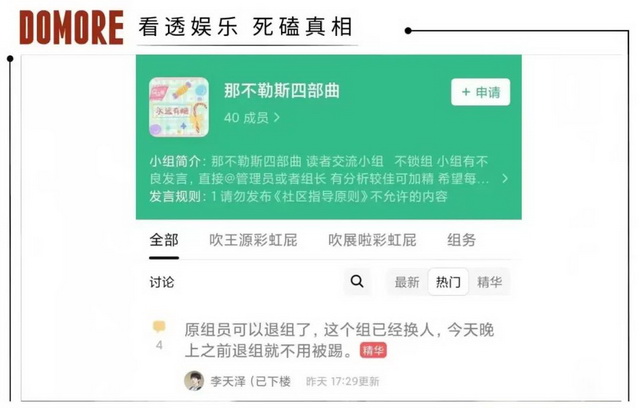Select the 热门 sort option

pos(448,282)
